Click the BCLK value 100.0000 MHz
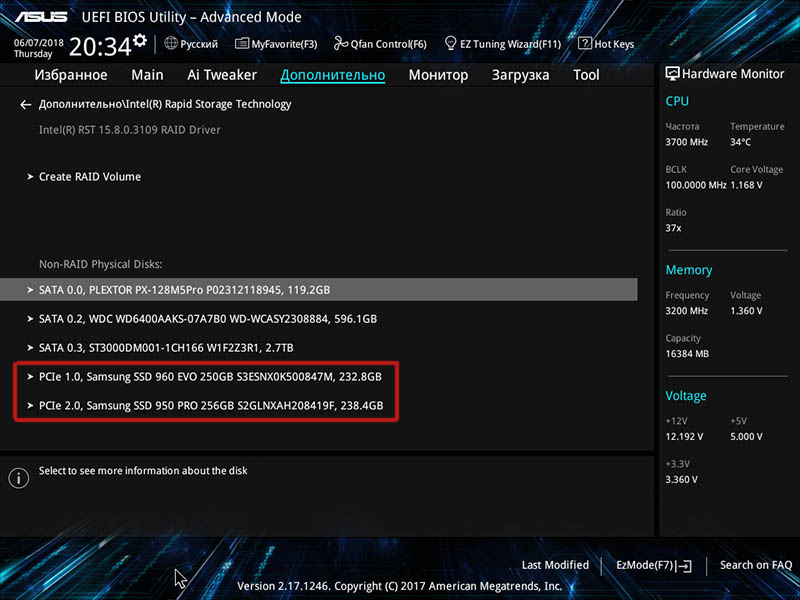Screen dimensions: 800x600 pyautogui.click(x=695, y=185)
